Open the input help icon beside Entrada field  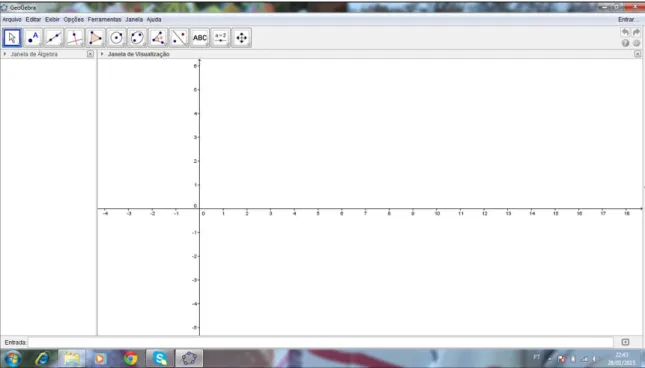[625, 342]
